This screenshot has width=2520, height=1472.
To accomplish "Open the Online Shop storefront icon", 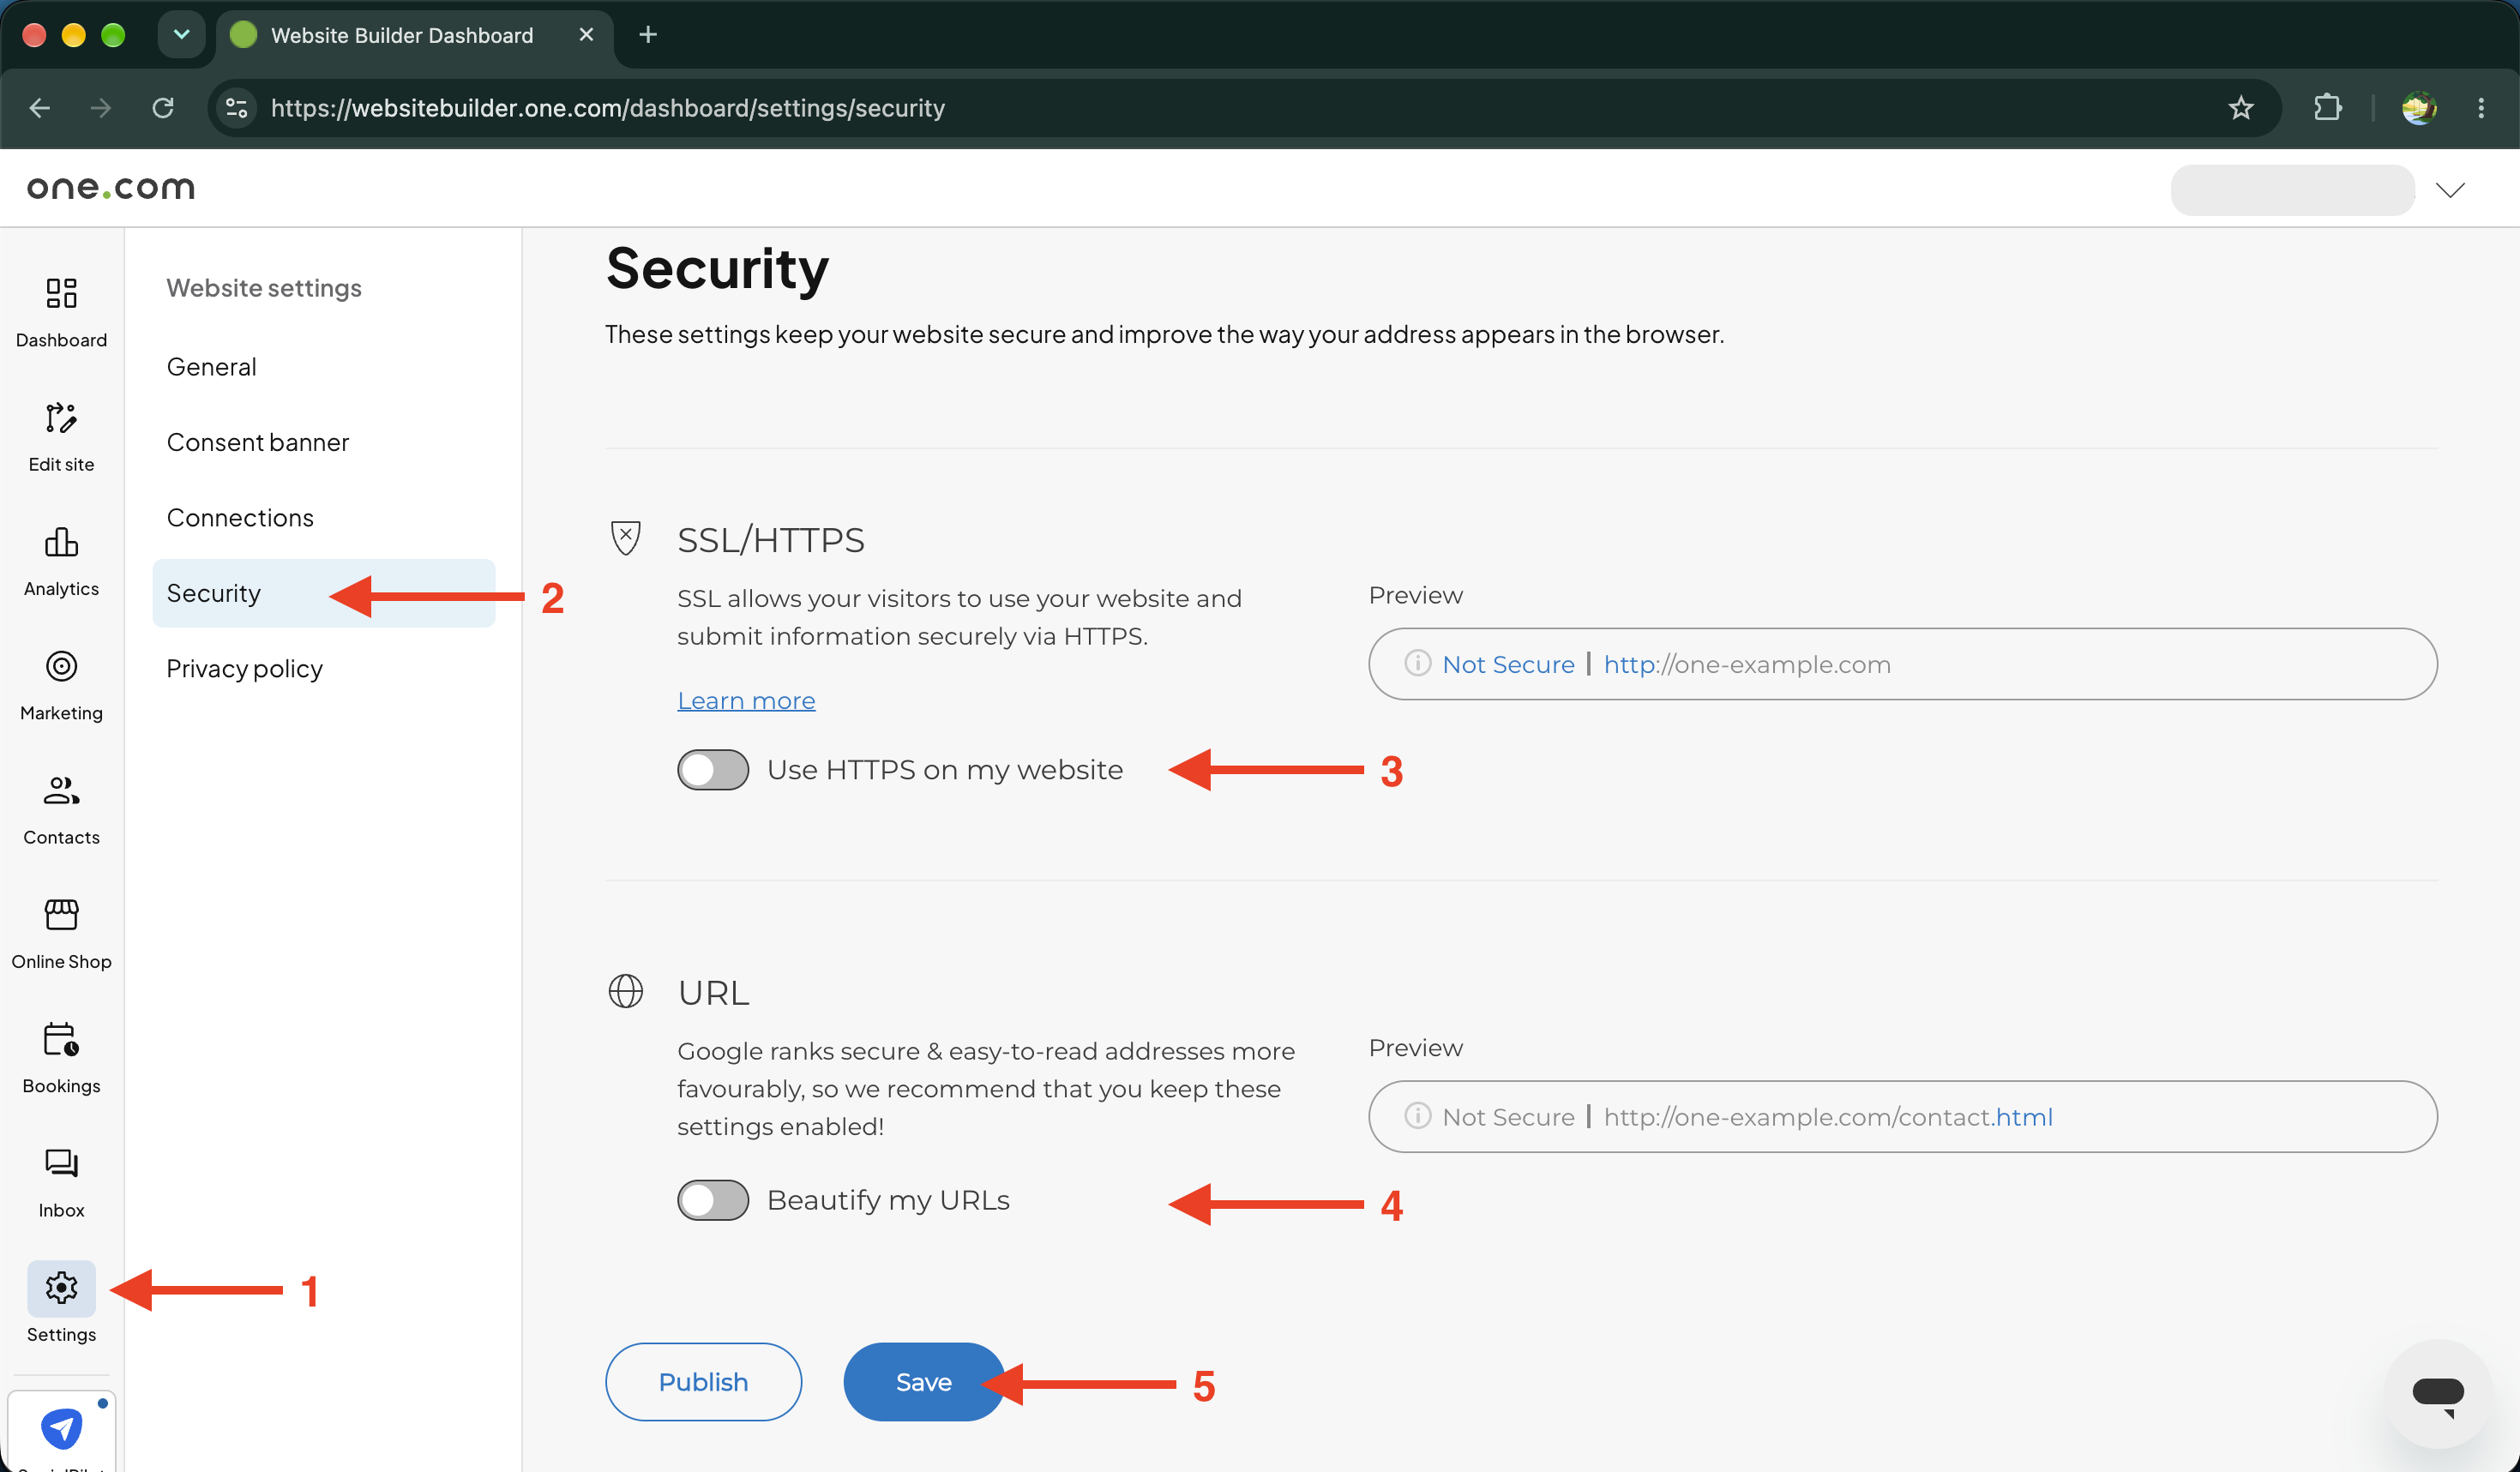I will pos(61,914).
